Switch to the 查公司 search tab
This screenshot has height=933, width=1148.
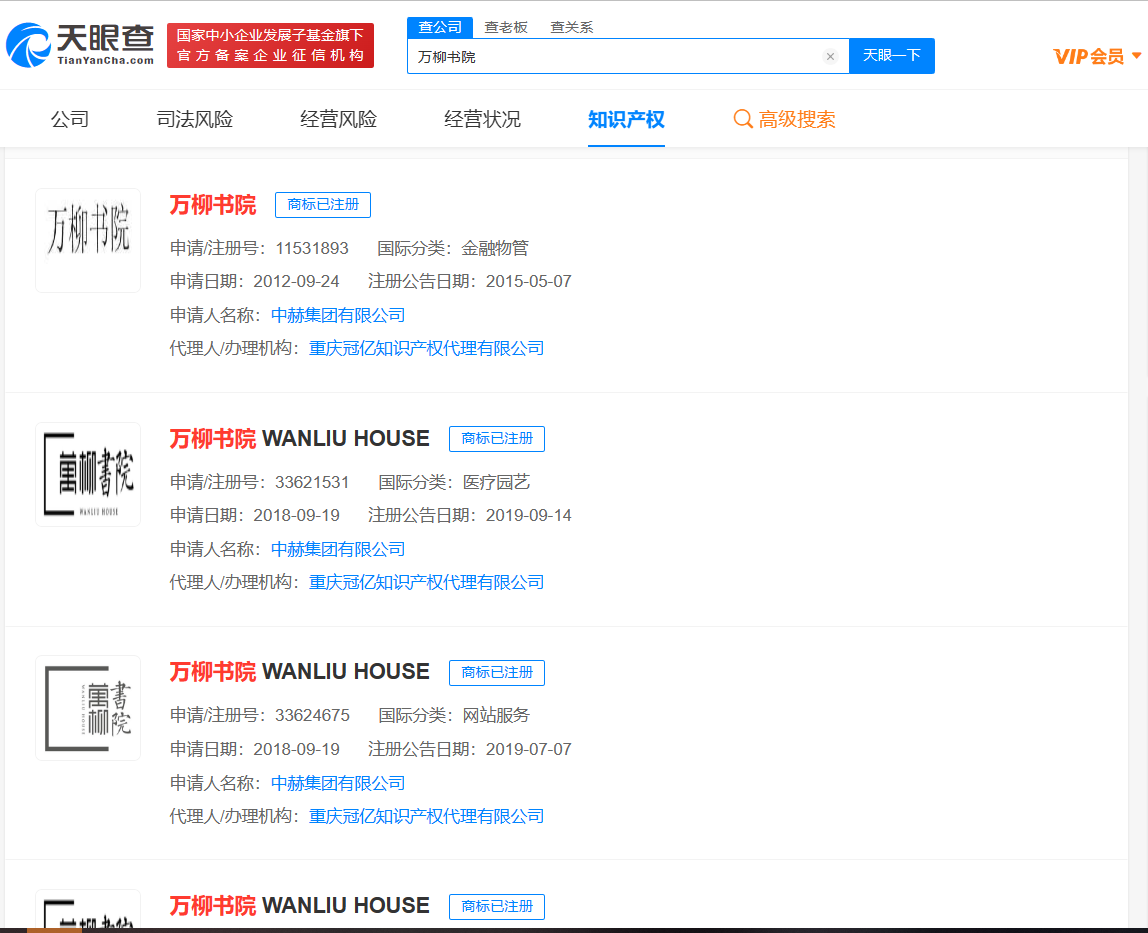(440, 28)
